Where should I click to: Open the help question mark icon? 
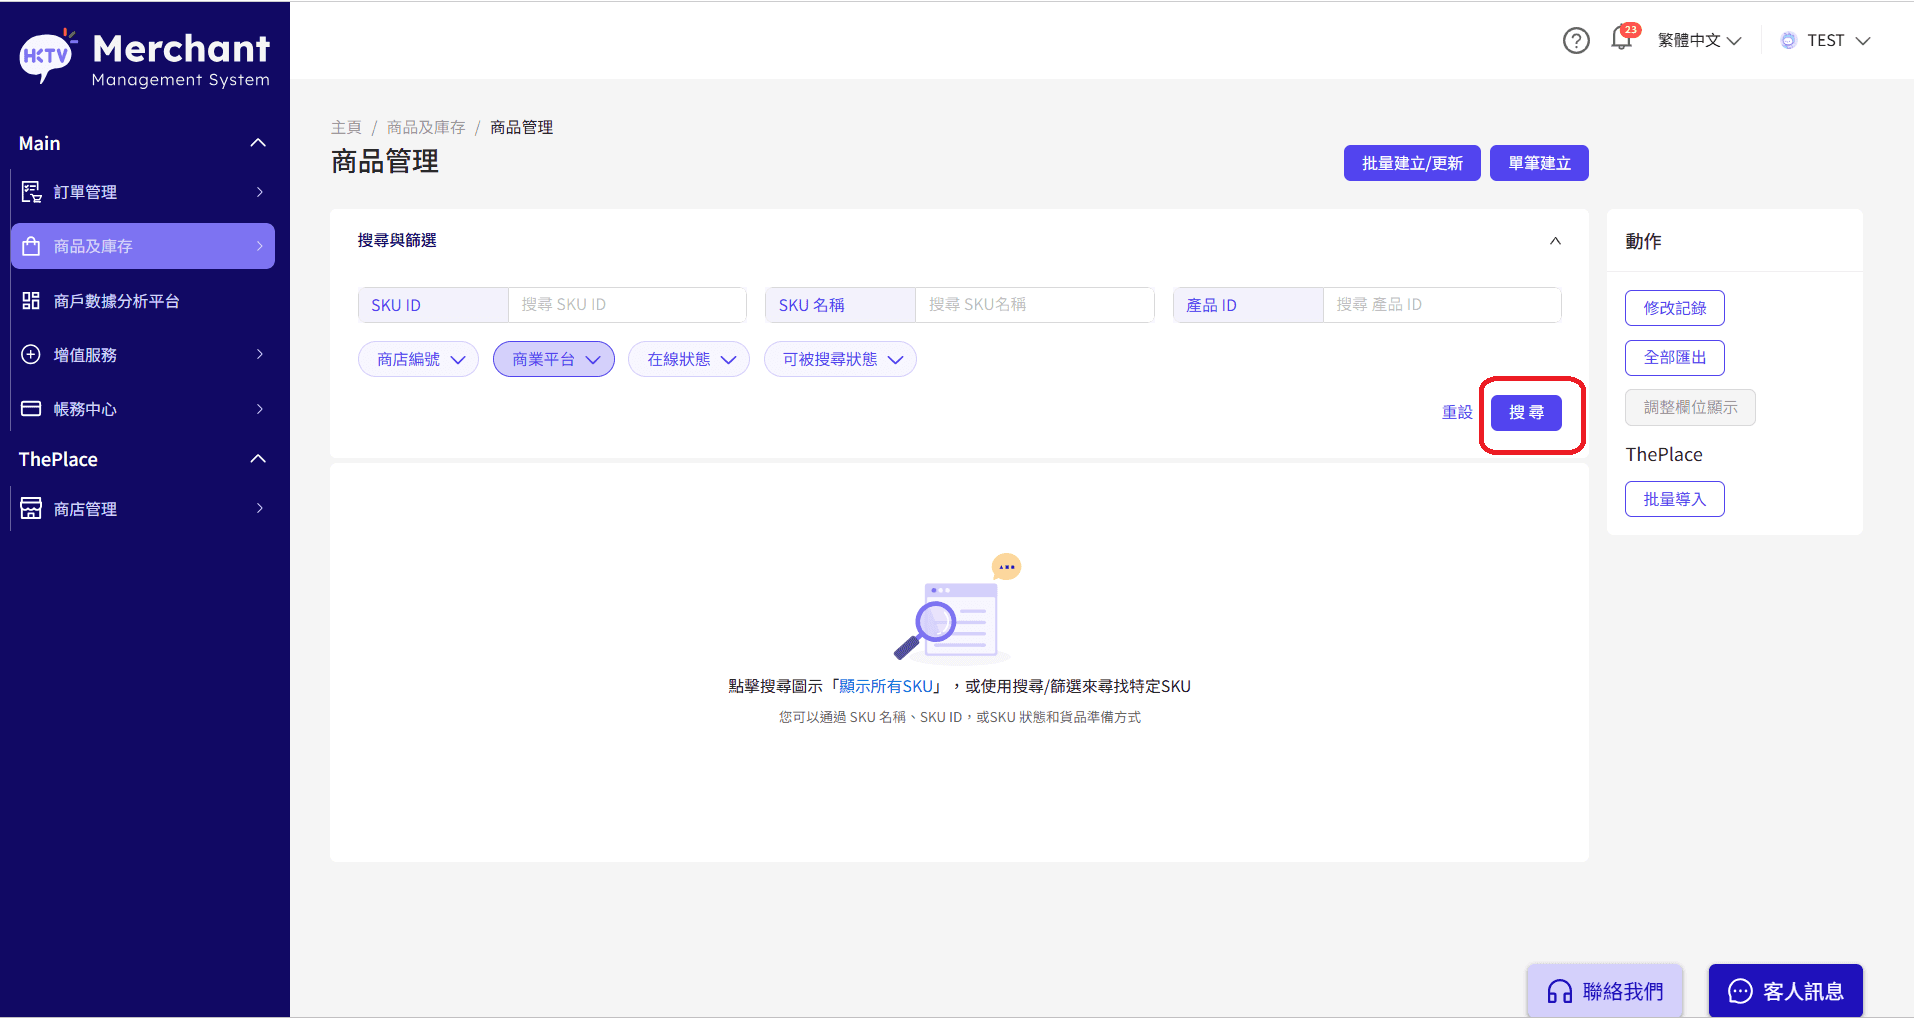click(1576, 41)
